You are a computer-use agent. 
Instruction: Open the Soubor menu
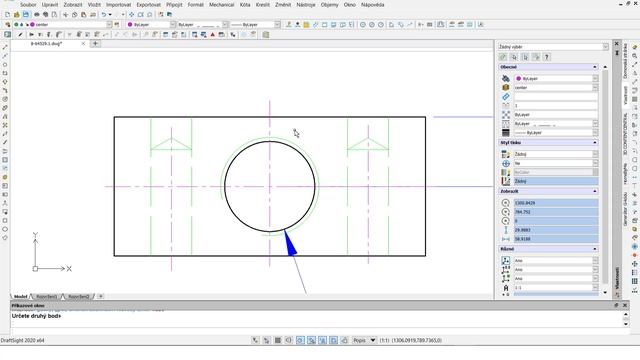[28, 5]
